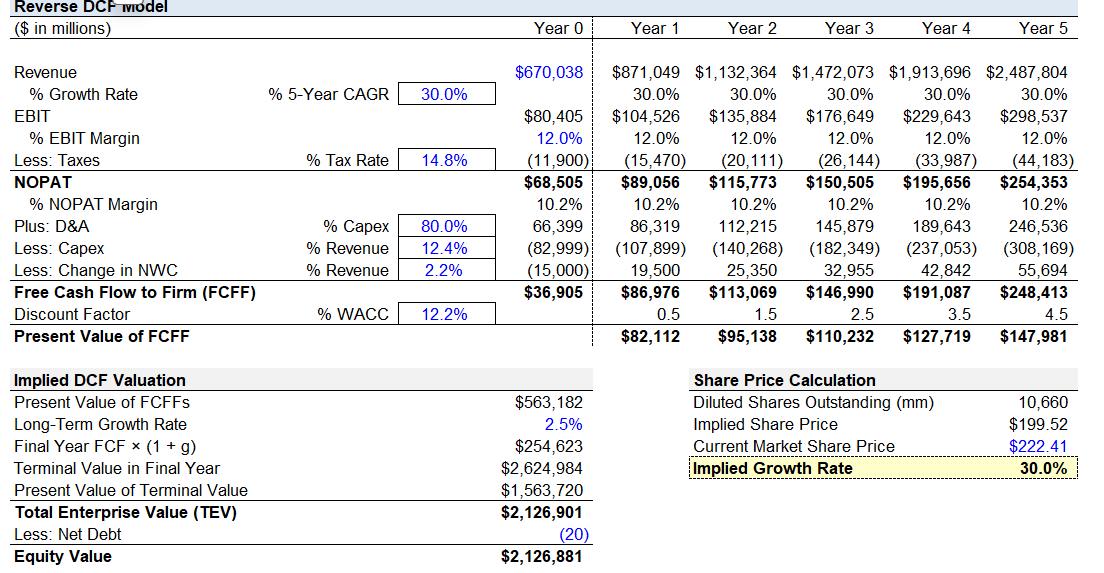Select the Equity Value $2,126,881 cell
The width and height of the screenshot is (1104, 573).
tap(542, 556)
